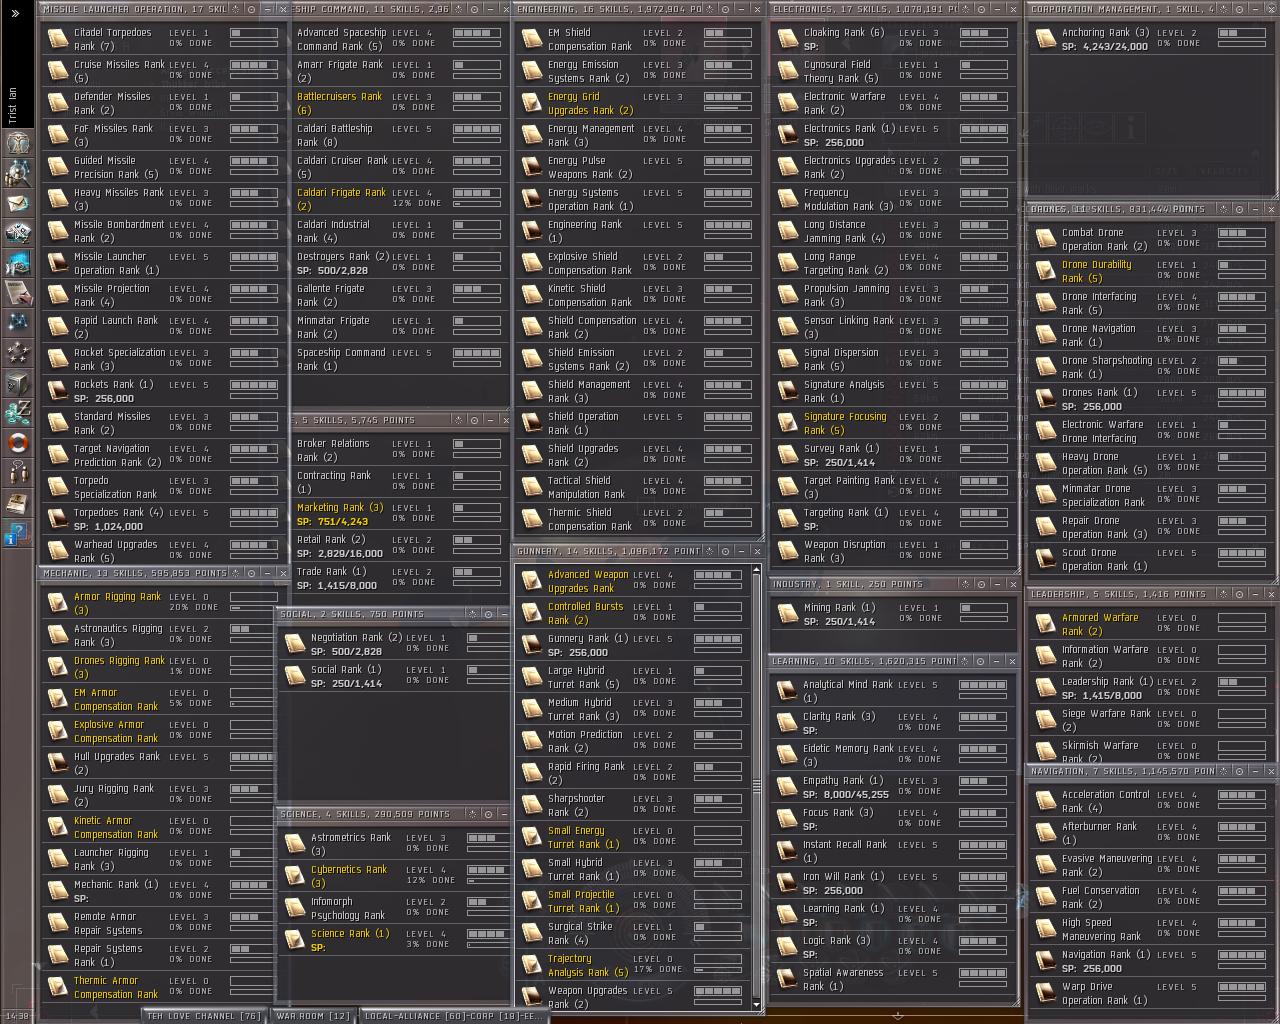The image size is (1280, 1024).
Task: Expand the sidebar with the double-arrow button
Action: (x=15, y=13)
